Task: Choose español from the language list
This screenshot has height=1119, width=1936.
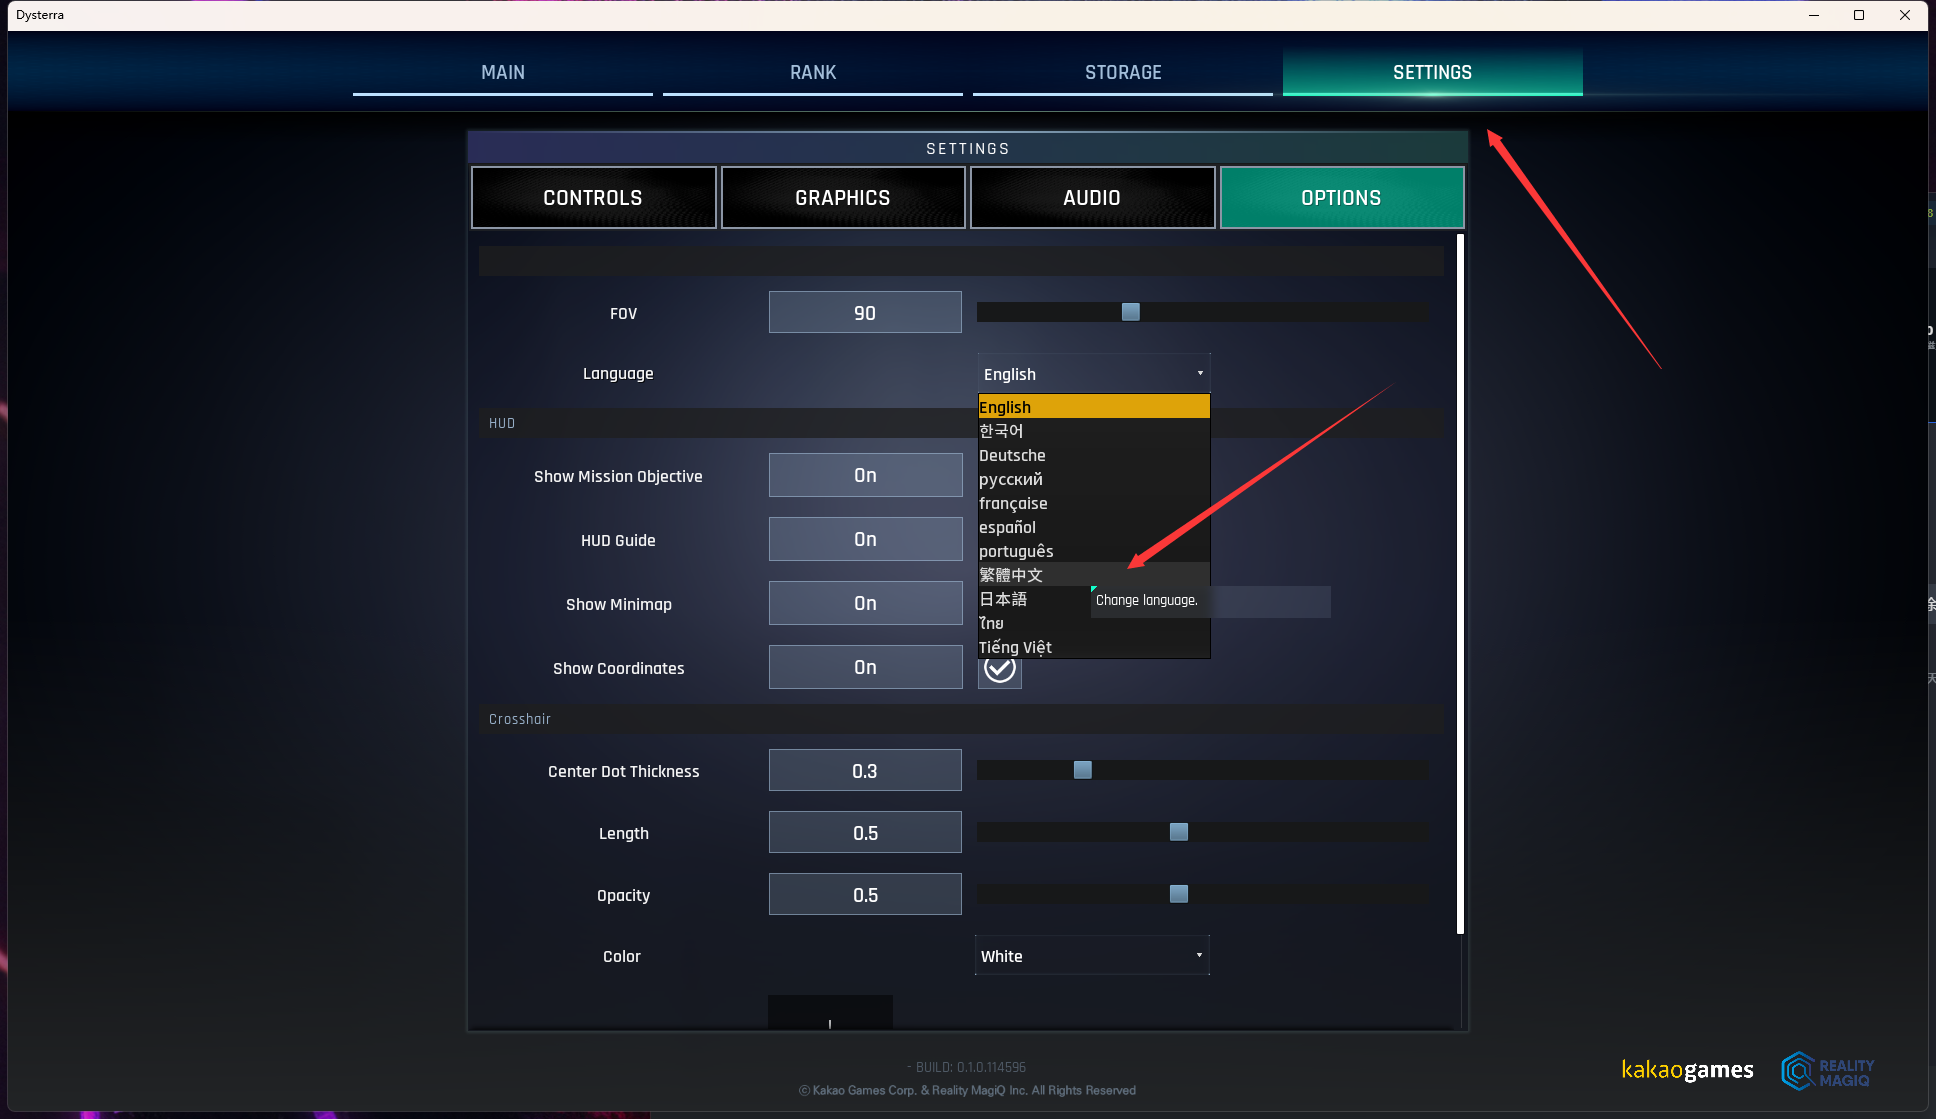Action: tap(1094, 527)
